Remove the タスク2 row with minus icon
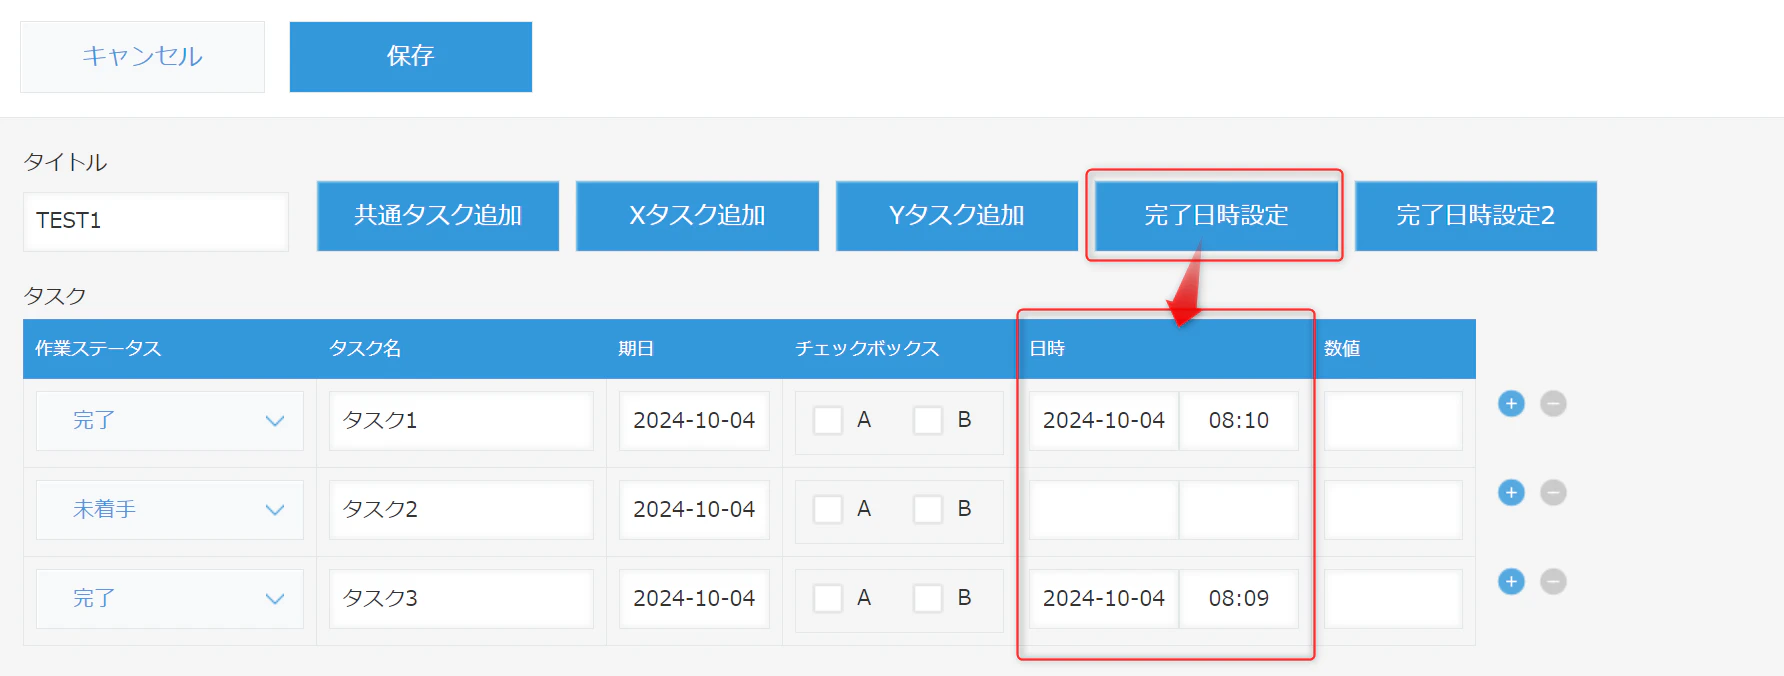The height and width of the screenshot is (676, 1784). (x=1553, y=493)
